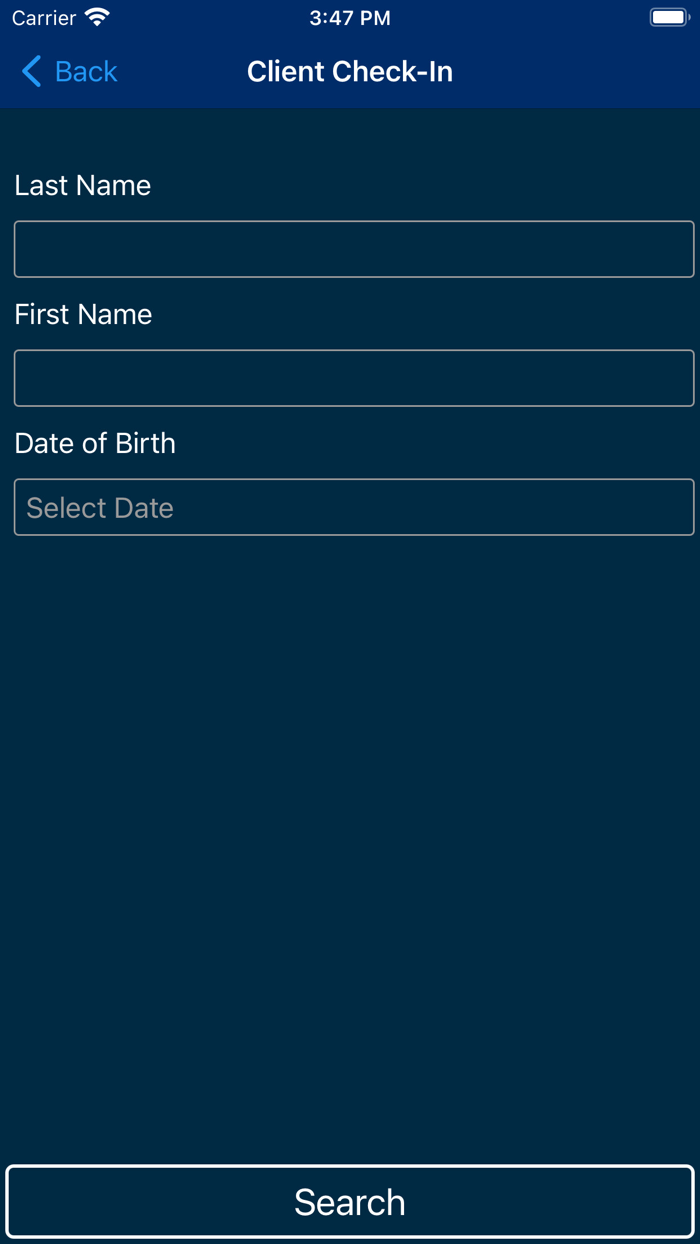Place cursor in the box under First Name
The image size is (700, 1244).
pyautogui.click(x=354, y=378)
